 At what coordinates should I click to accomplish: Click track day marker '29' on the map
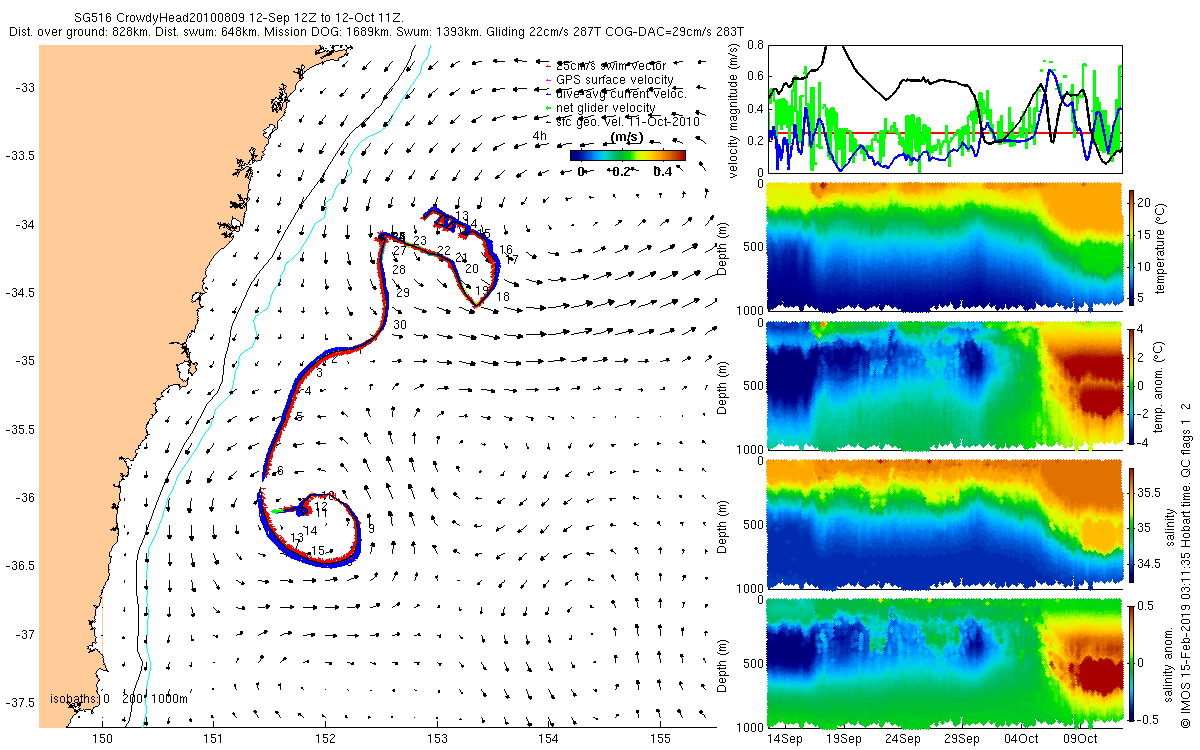tap(403, 293)
